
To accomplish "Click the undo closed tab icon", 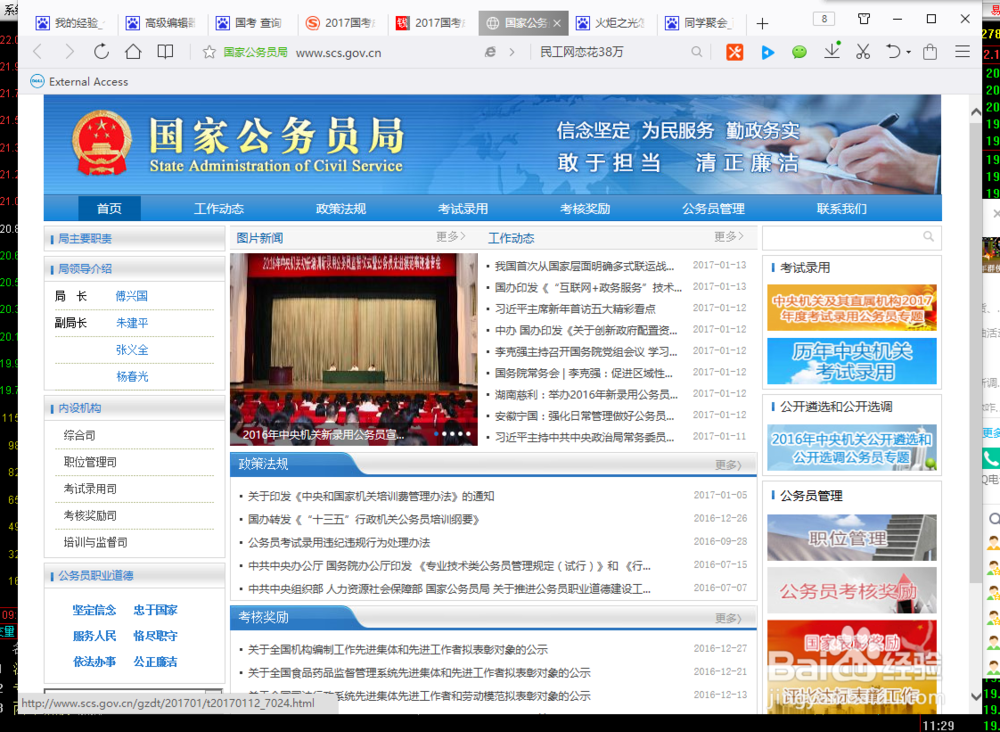I will pyautogui.click(x=894, y=52).
